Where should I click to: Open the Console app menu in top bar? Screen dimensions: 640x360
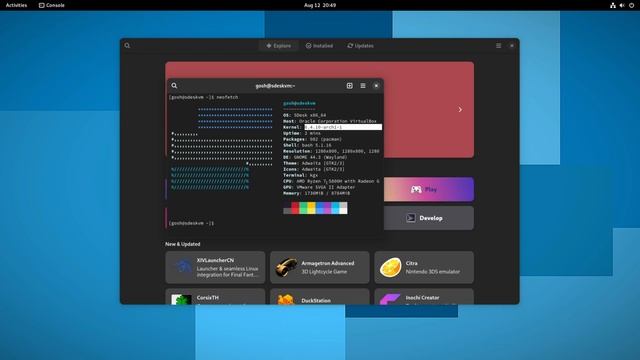tap(51, 5)
